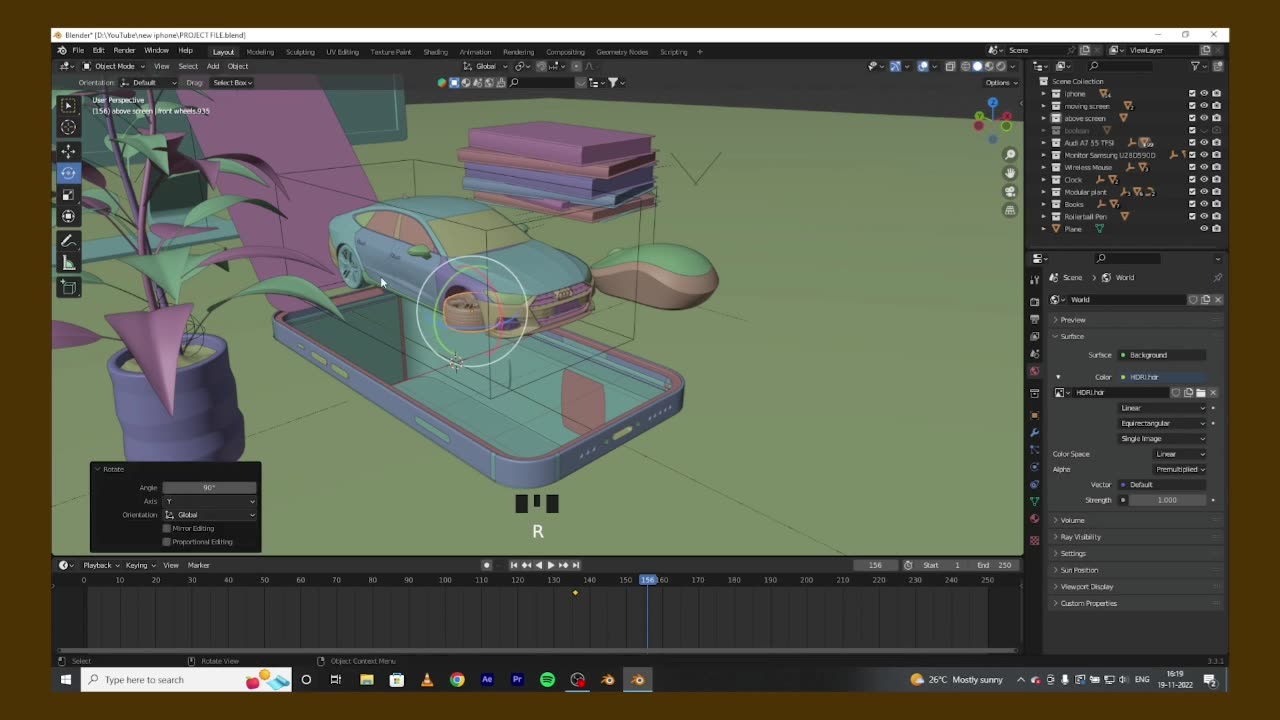The image size is (1280, 720).
Task: Enable Proportional Editing checkbox
Action: [x=166, y=542]
